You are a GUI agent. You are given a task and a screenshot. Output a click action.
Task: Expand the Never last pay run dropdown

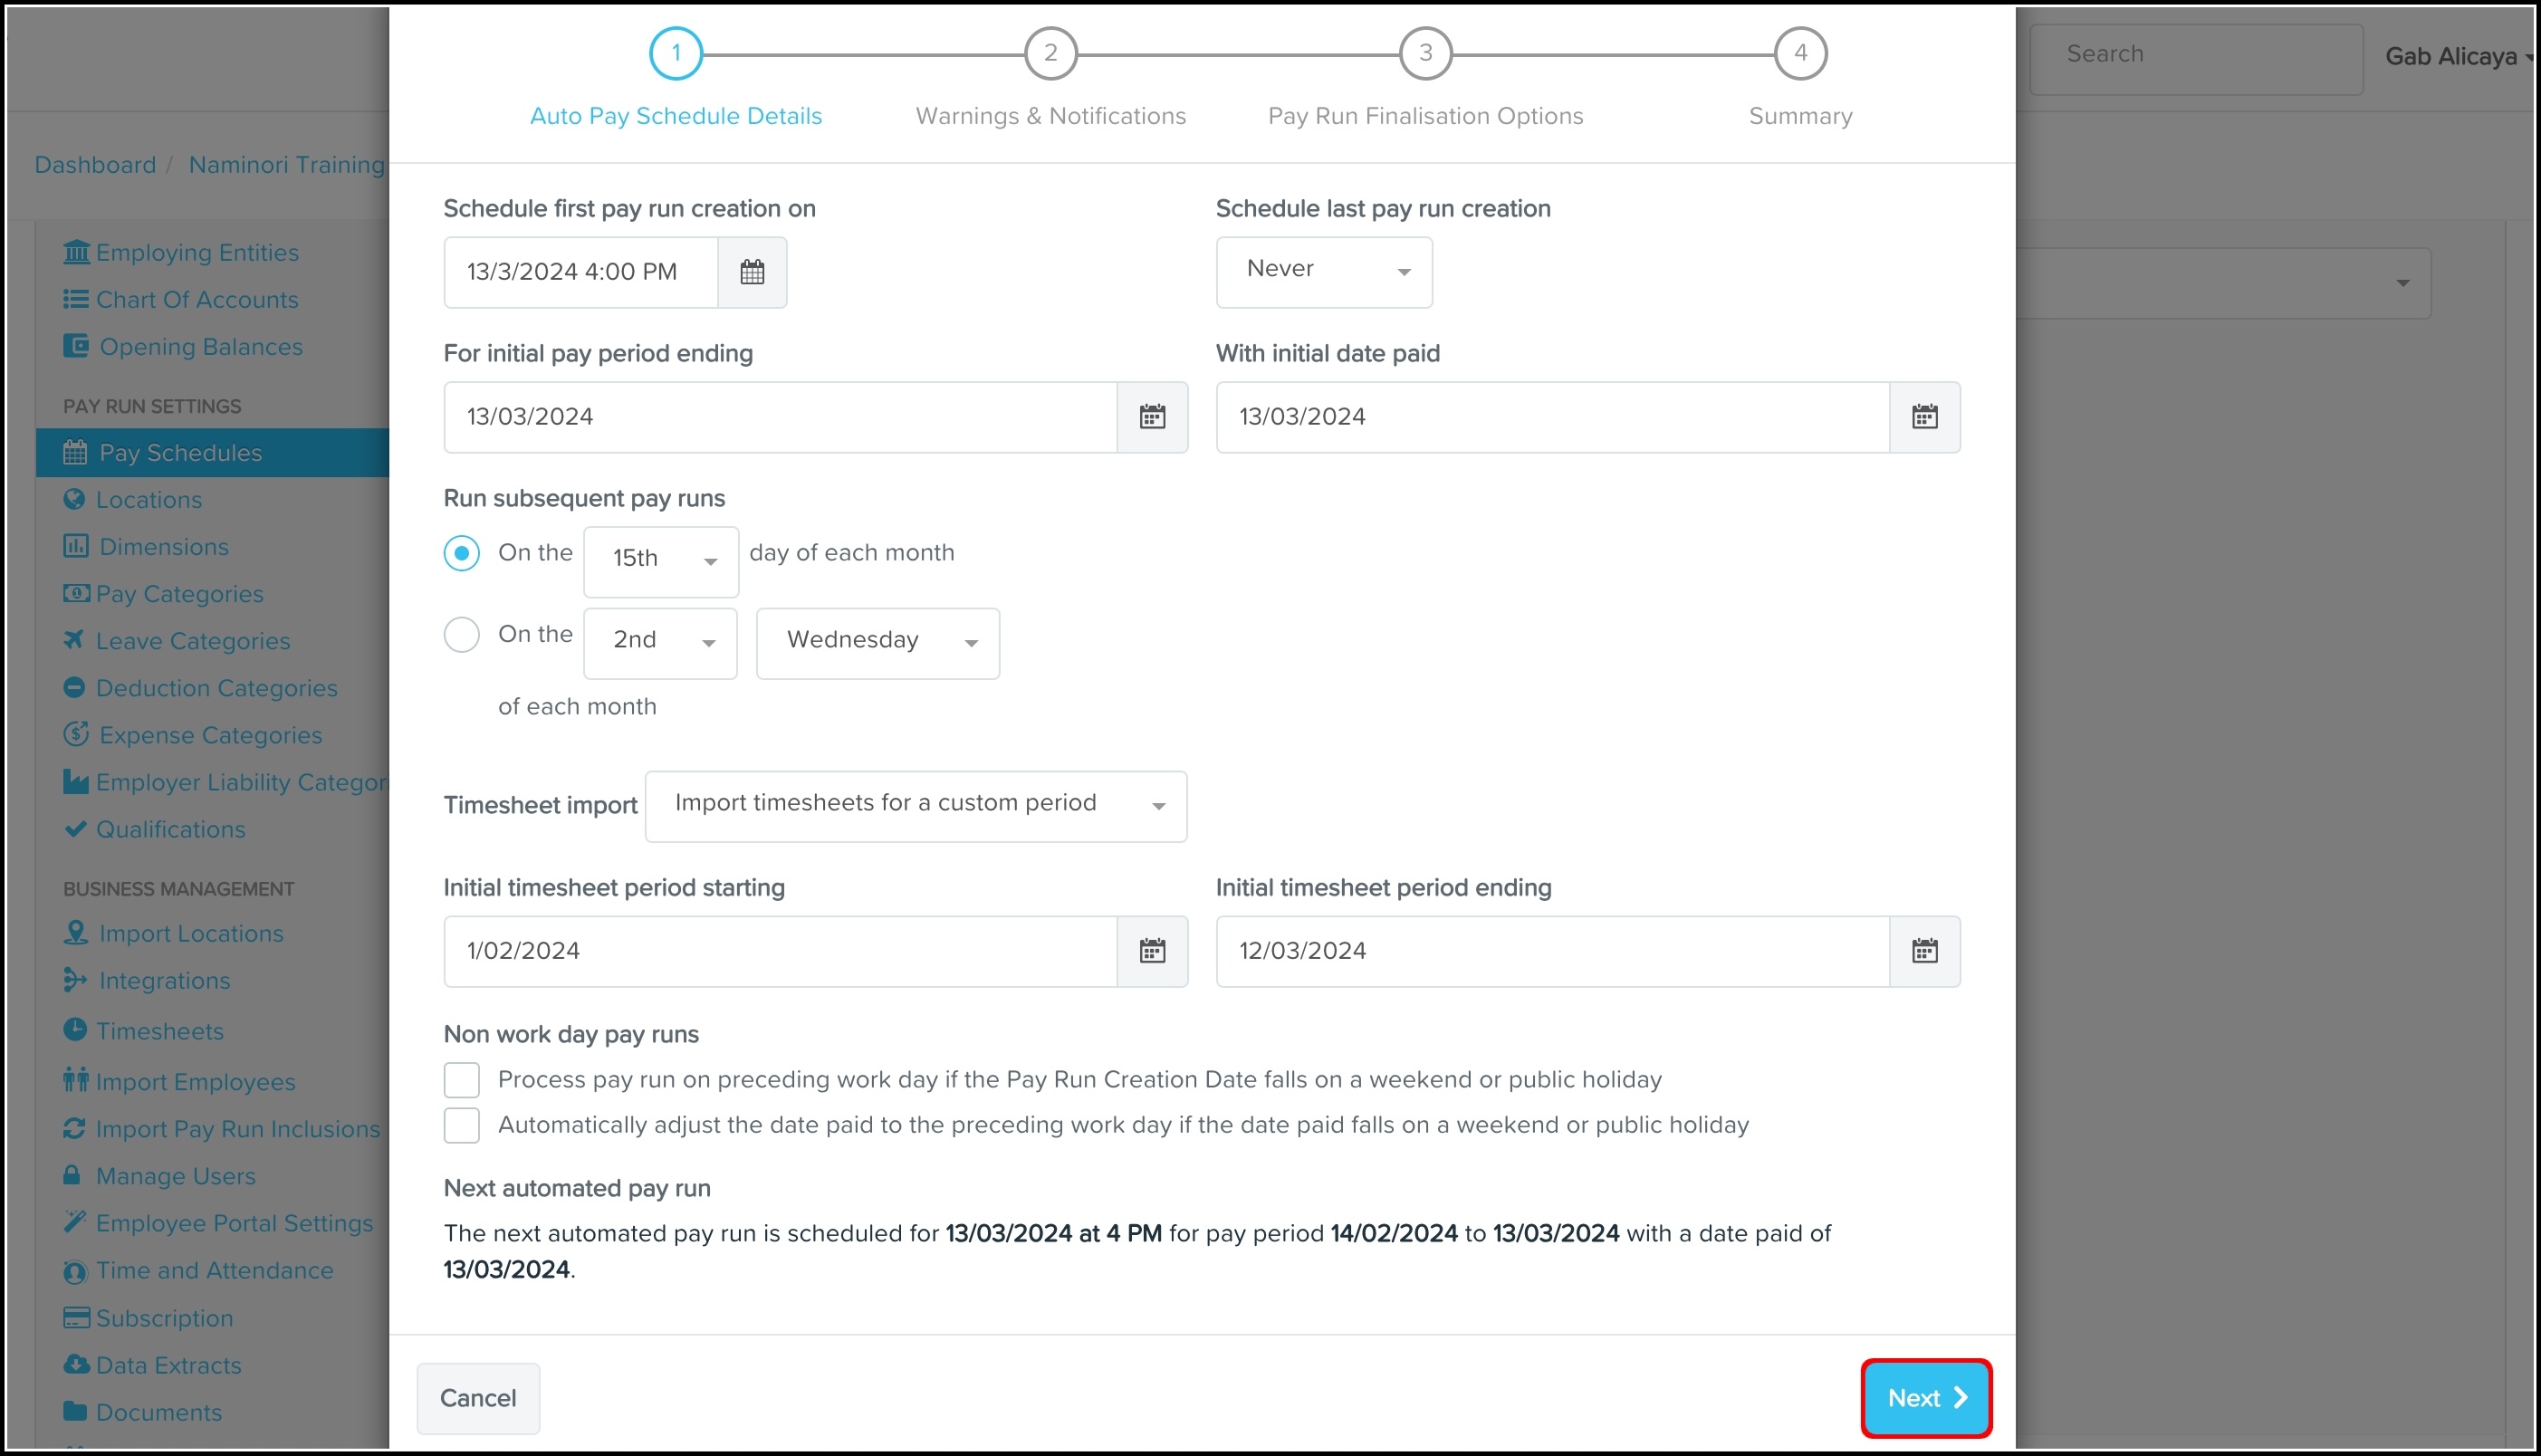point(1323,272)
